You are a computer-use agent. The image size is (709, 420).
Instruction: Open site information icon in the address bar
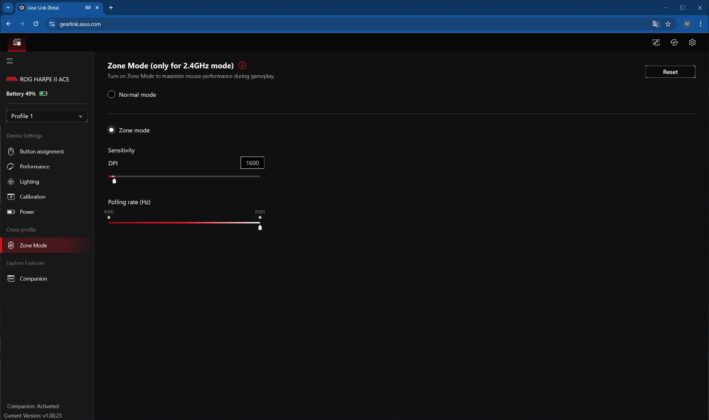click(52, 24)
